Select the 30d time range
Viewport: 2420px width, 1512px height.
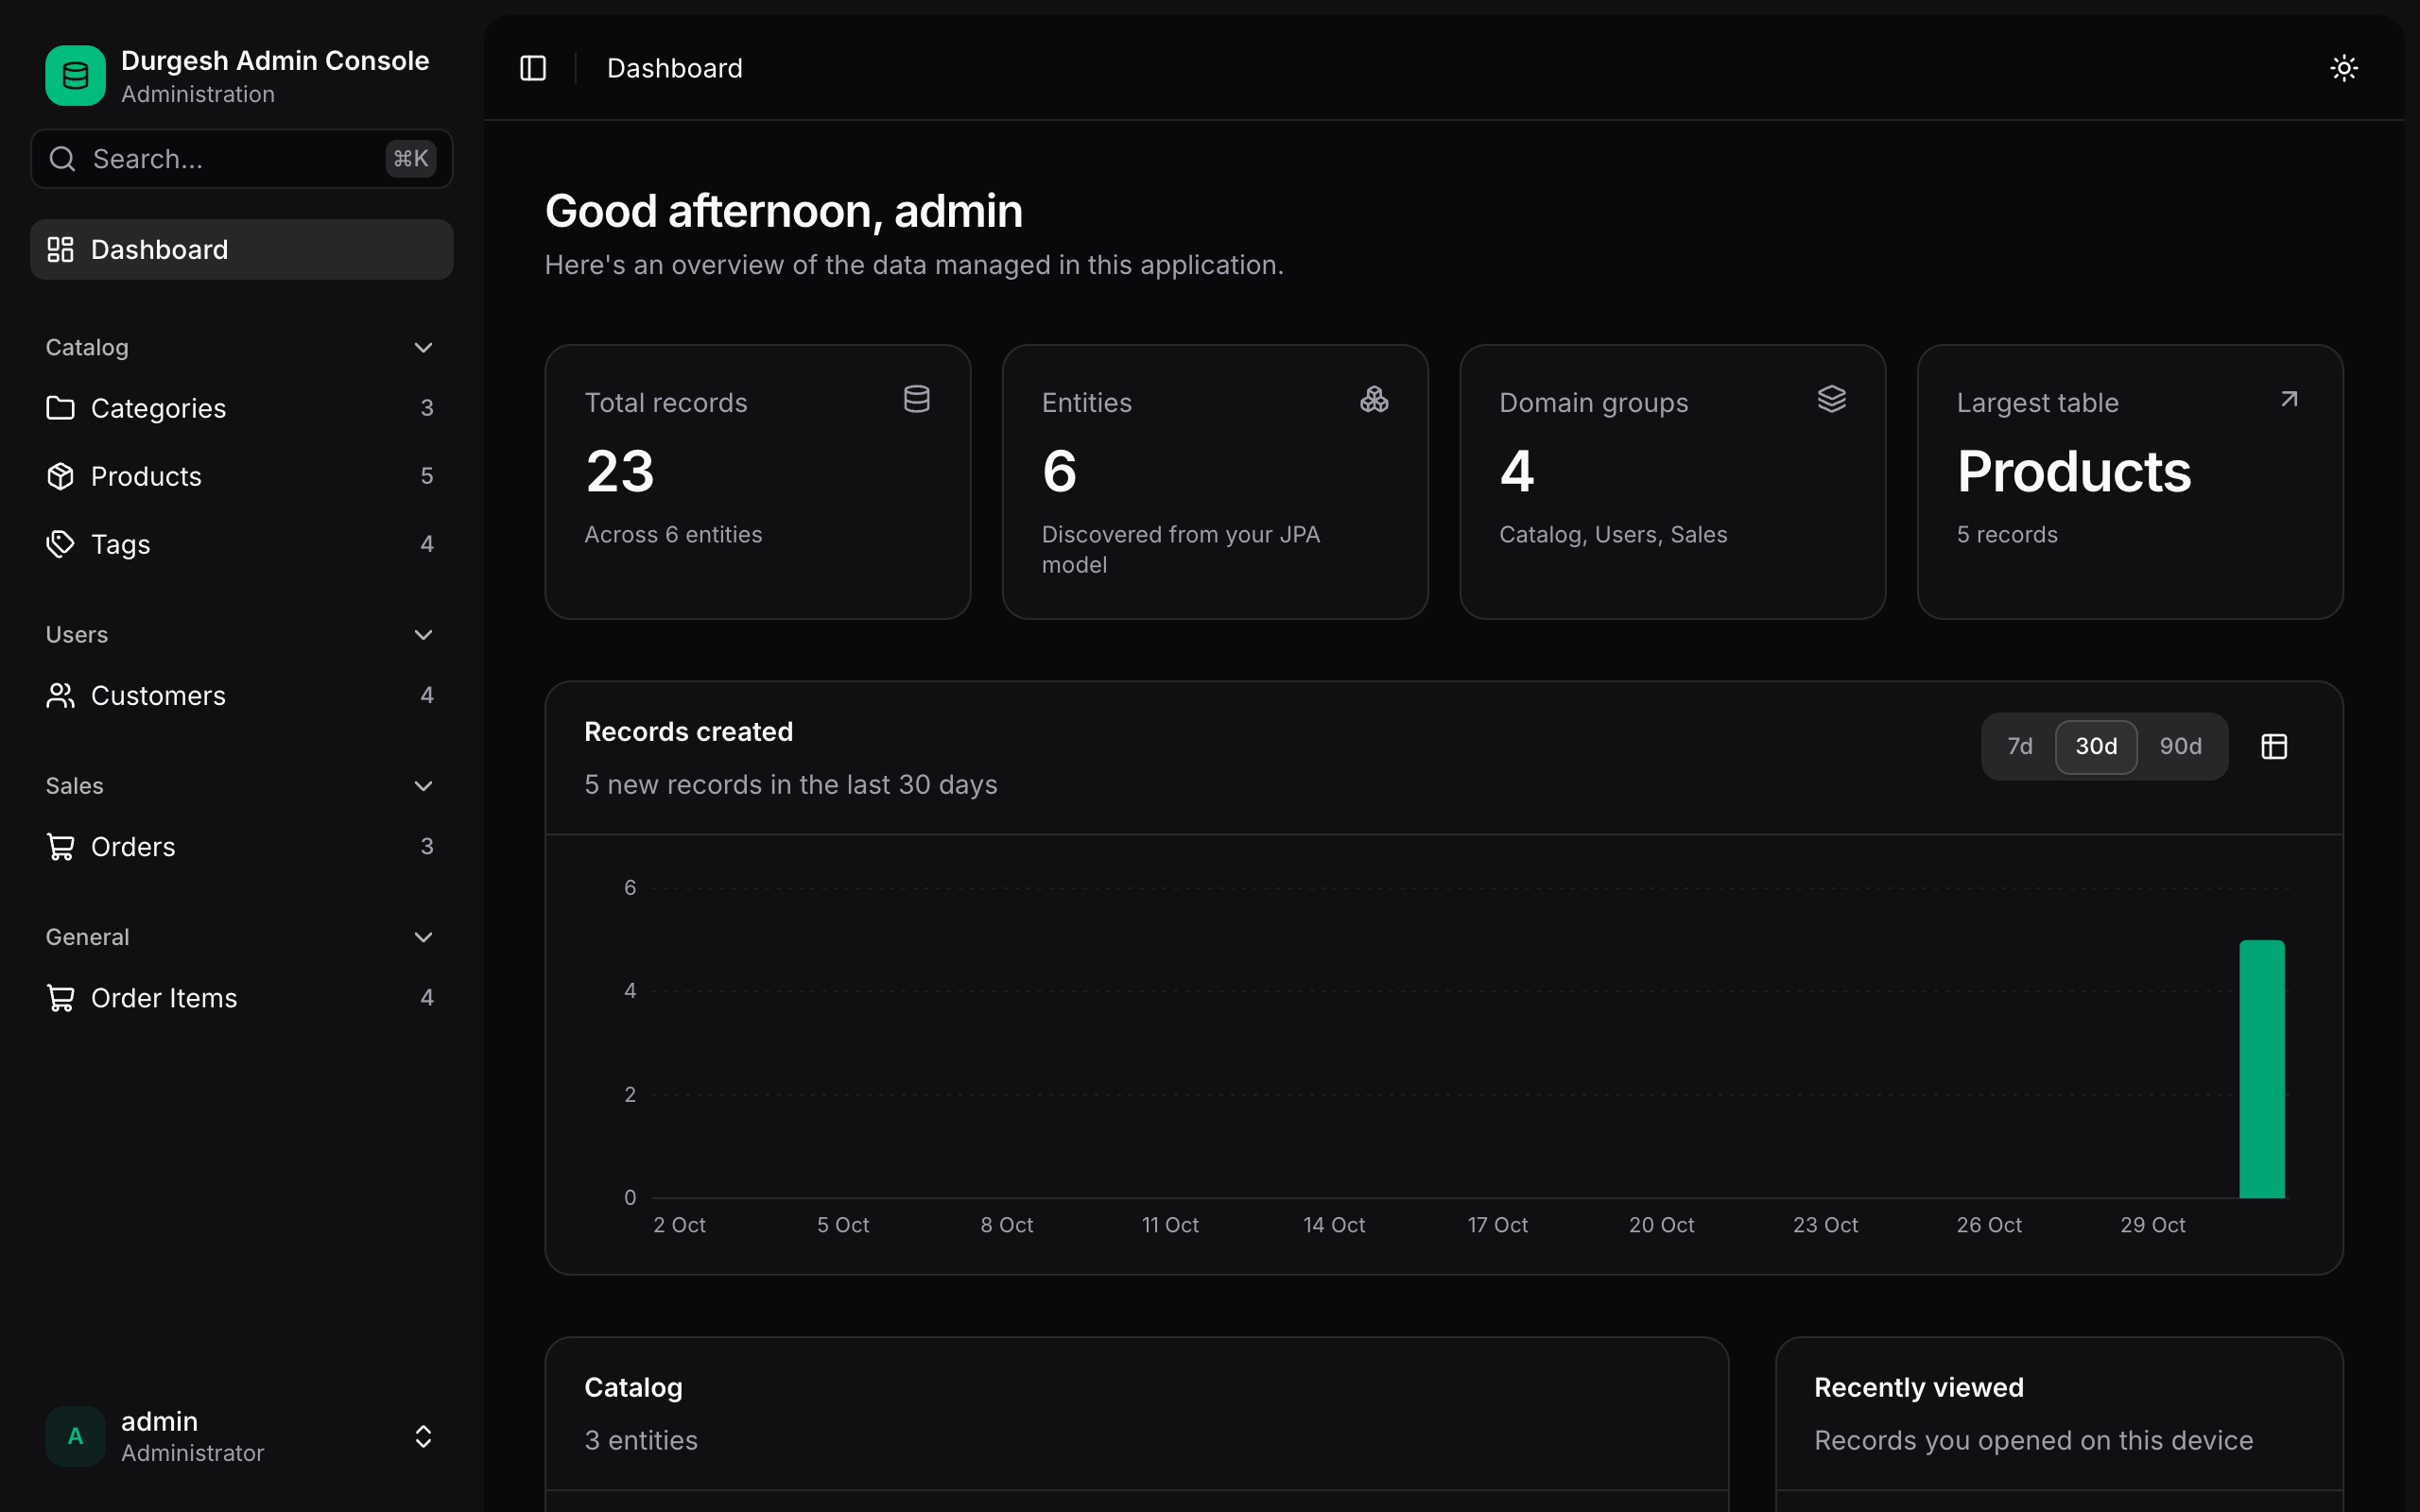tap(2096, 746)
